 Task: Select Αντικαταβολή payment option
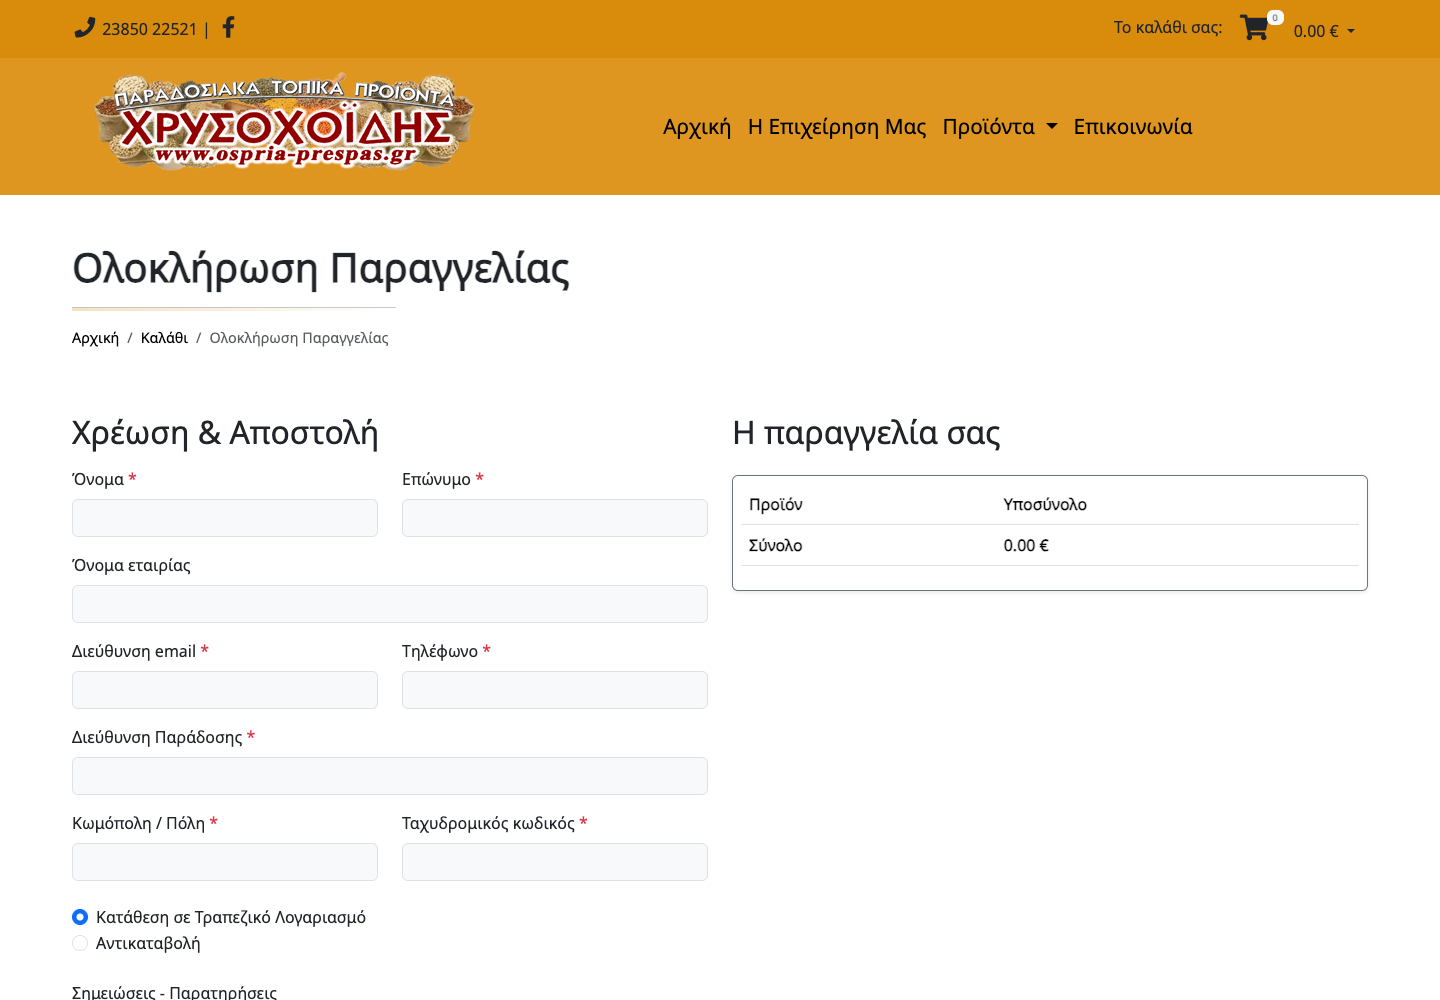click(x=80, y=943)
